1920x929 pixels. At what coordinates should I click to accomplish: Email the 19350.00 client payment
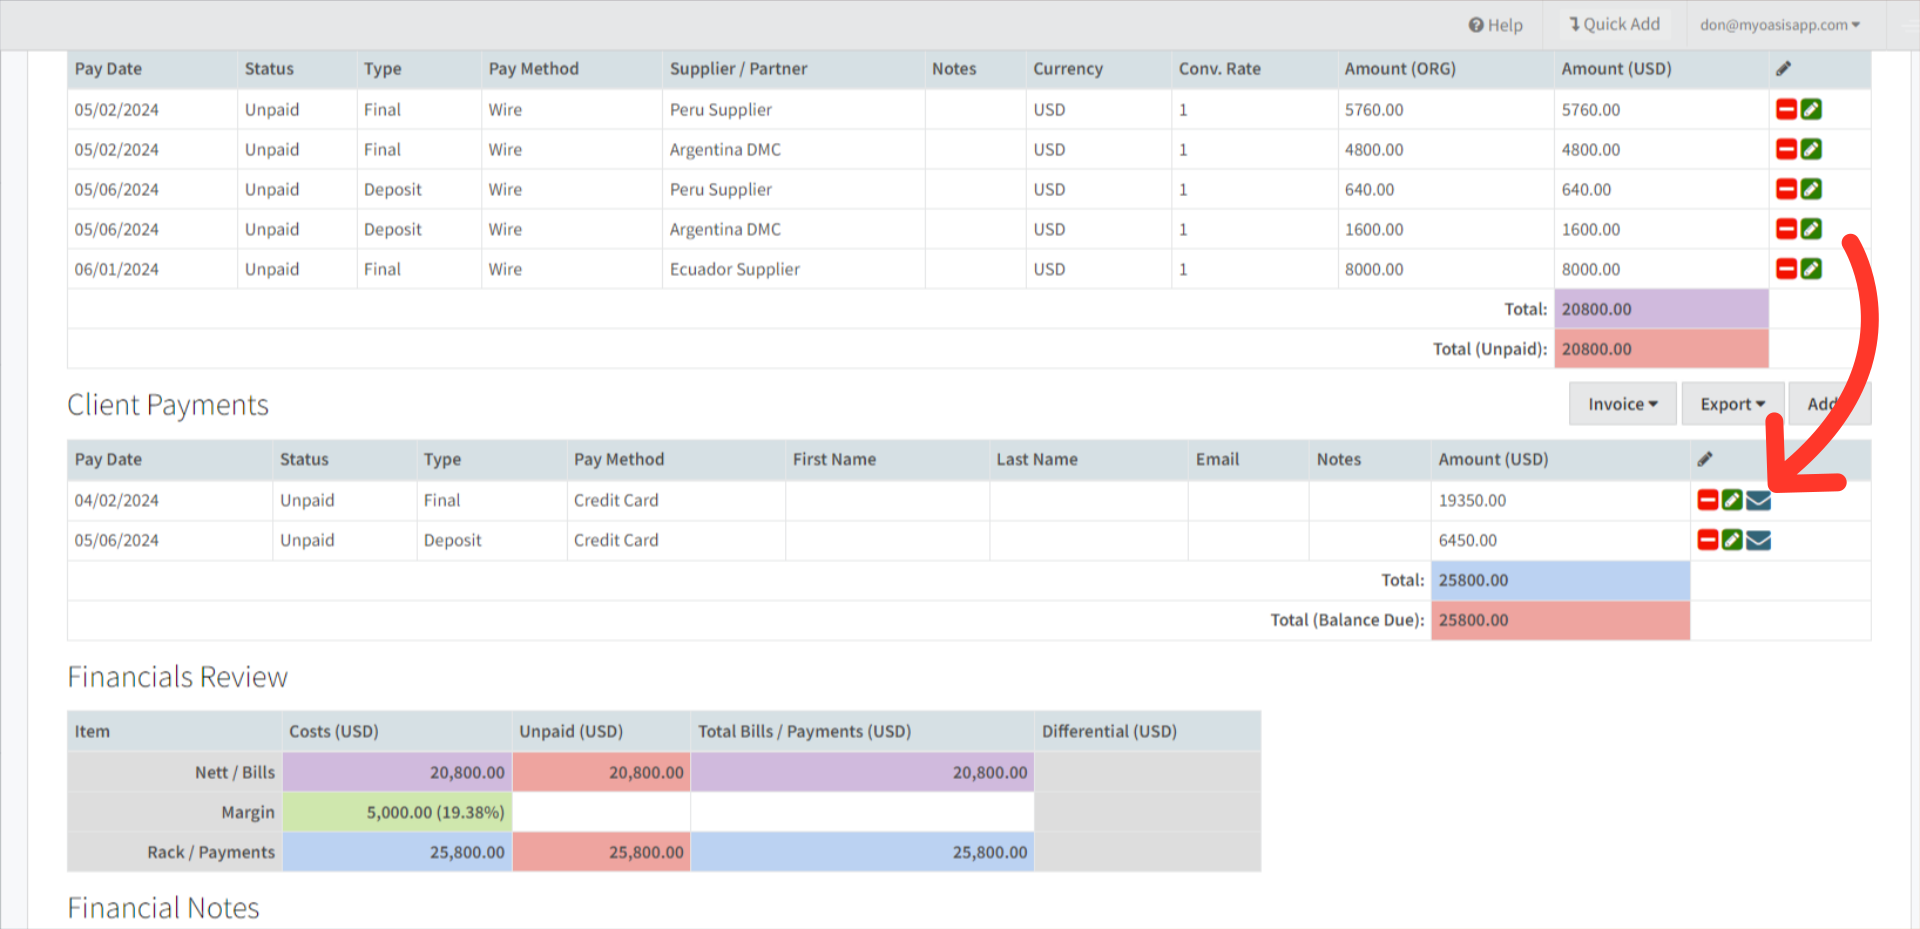click(x=1759, y=500)
